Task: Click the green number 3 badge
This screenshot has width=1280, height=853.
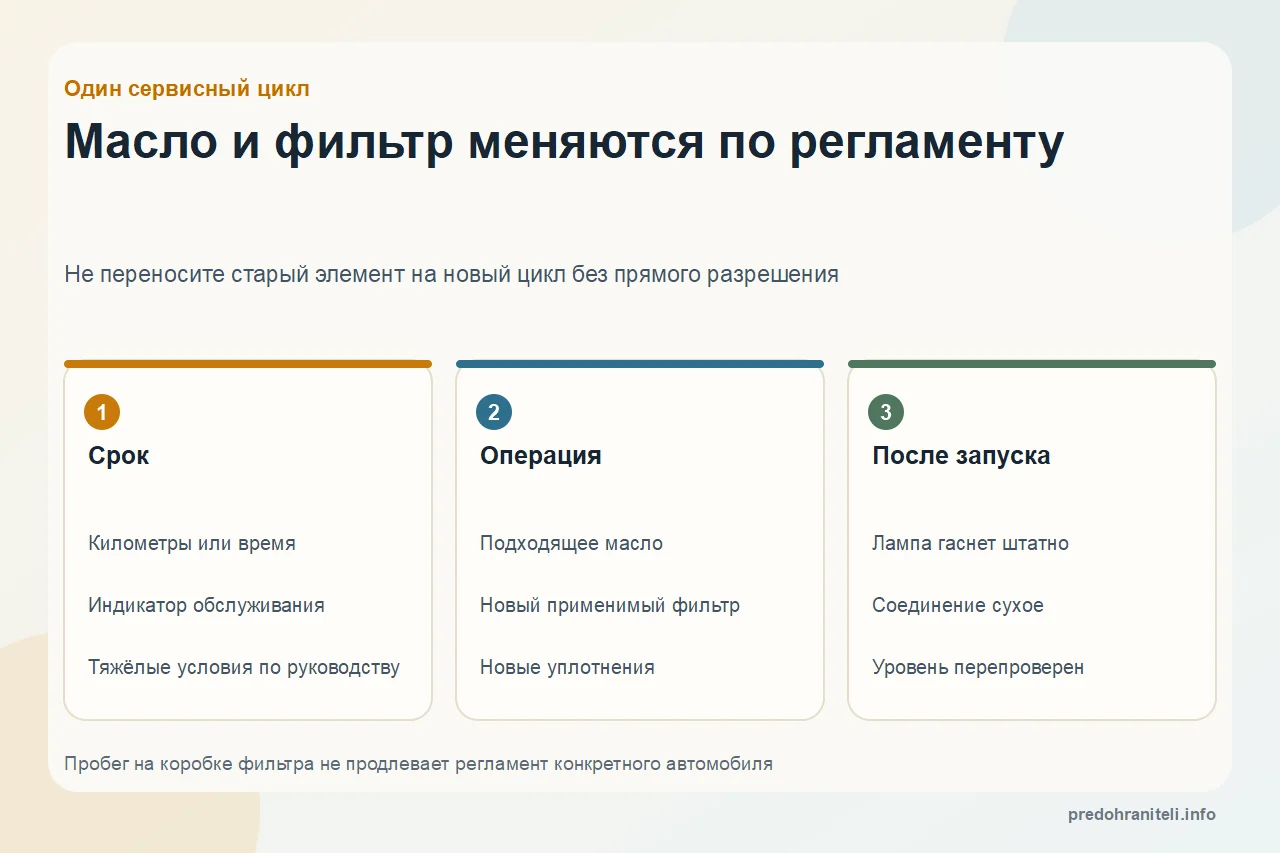Action: (886, 412)
